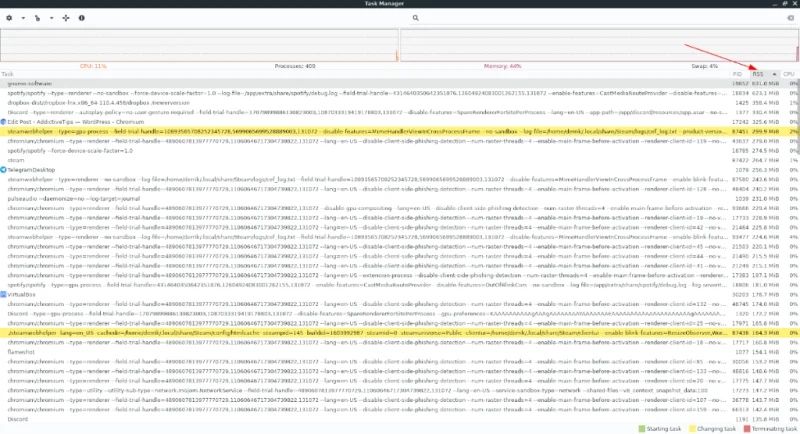Select the VirtualBox process row

pos(398,294)
